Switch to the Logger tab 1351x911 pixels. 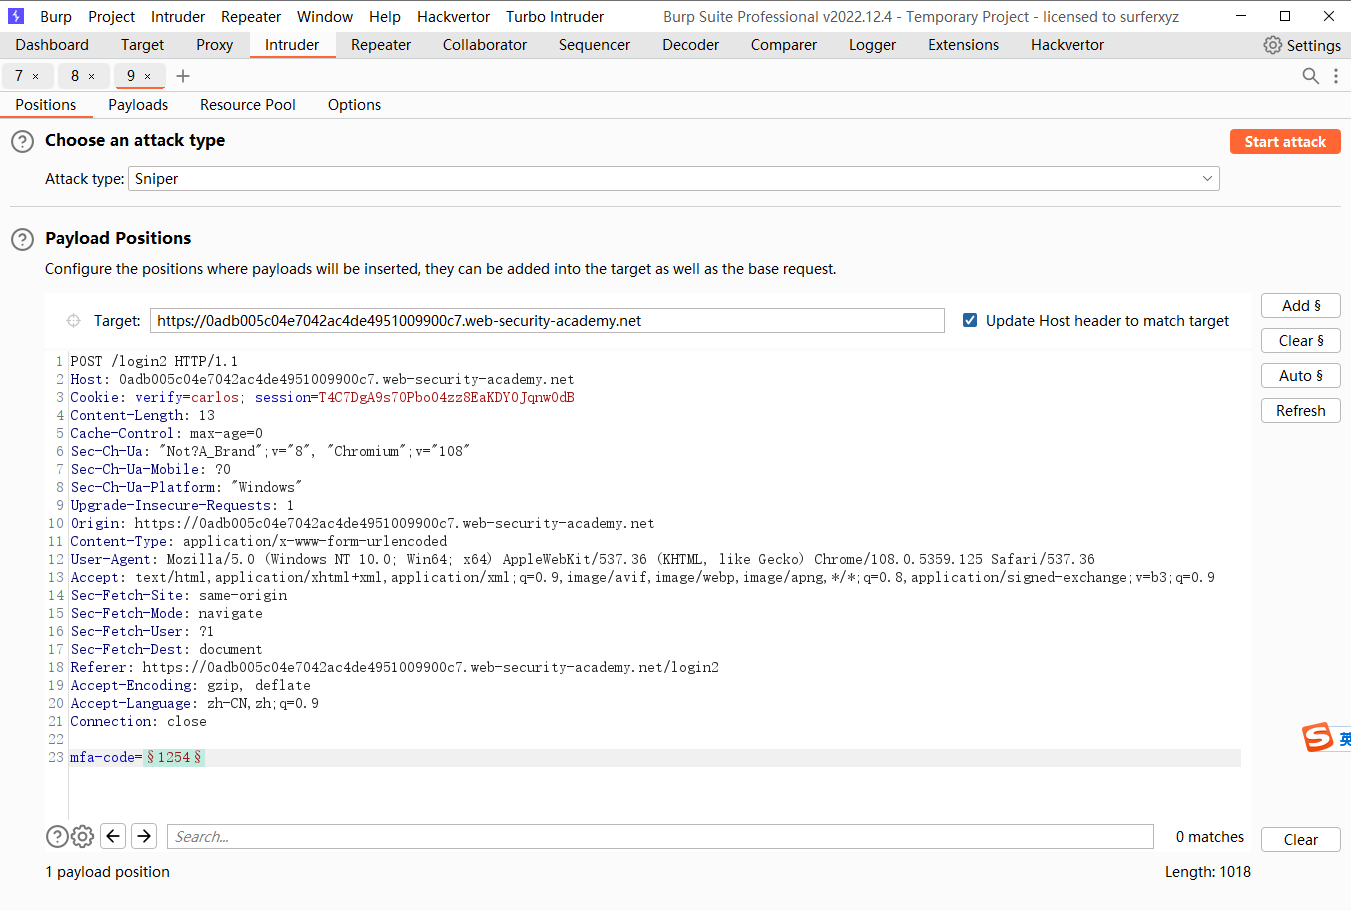873,45
